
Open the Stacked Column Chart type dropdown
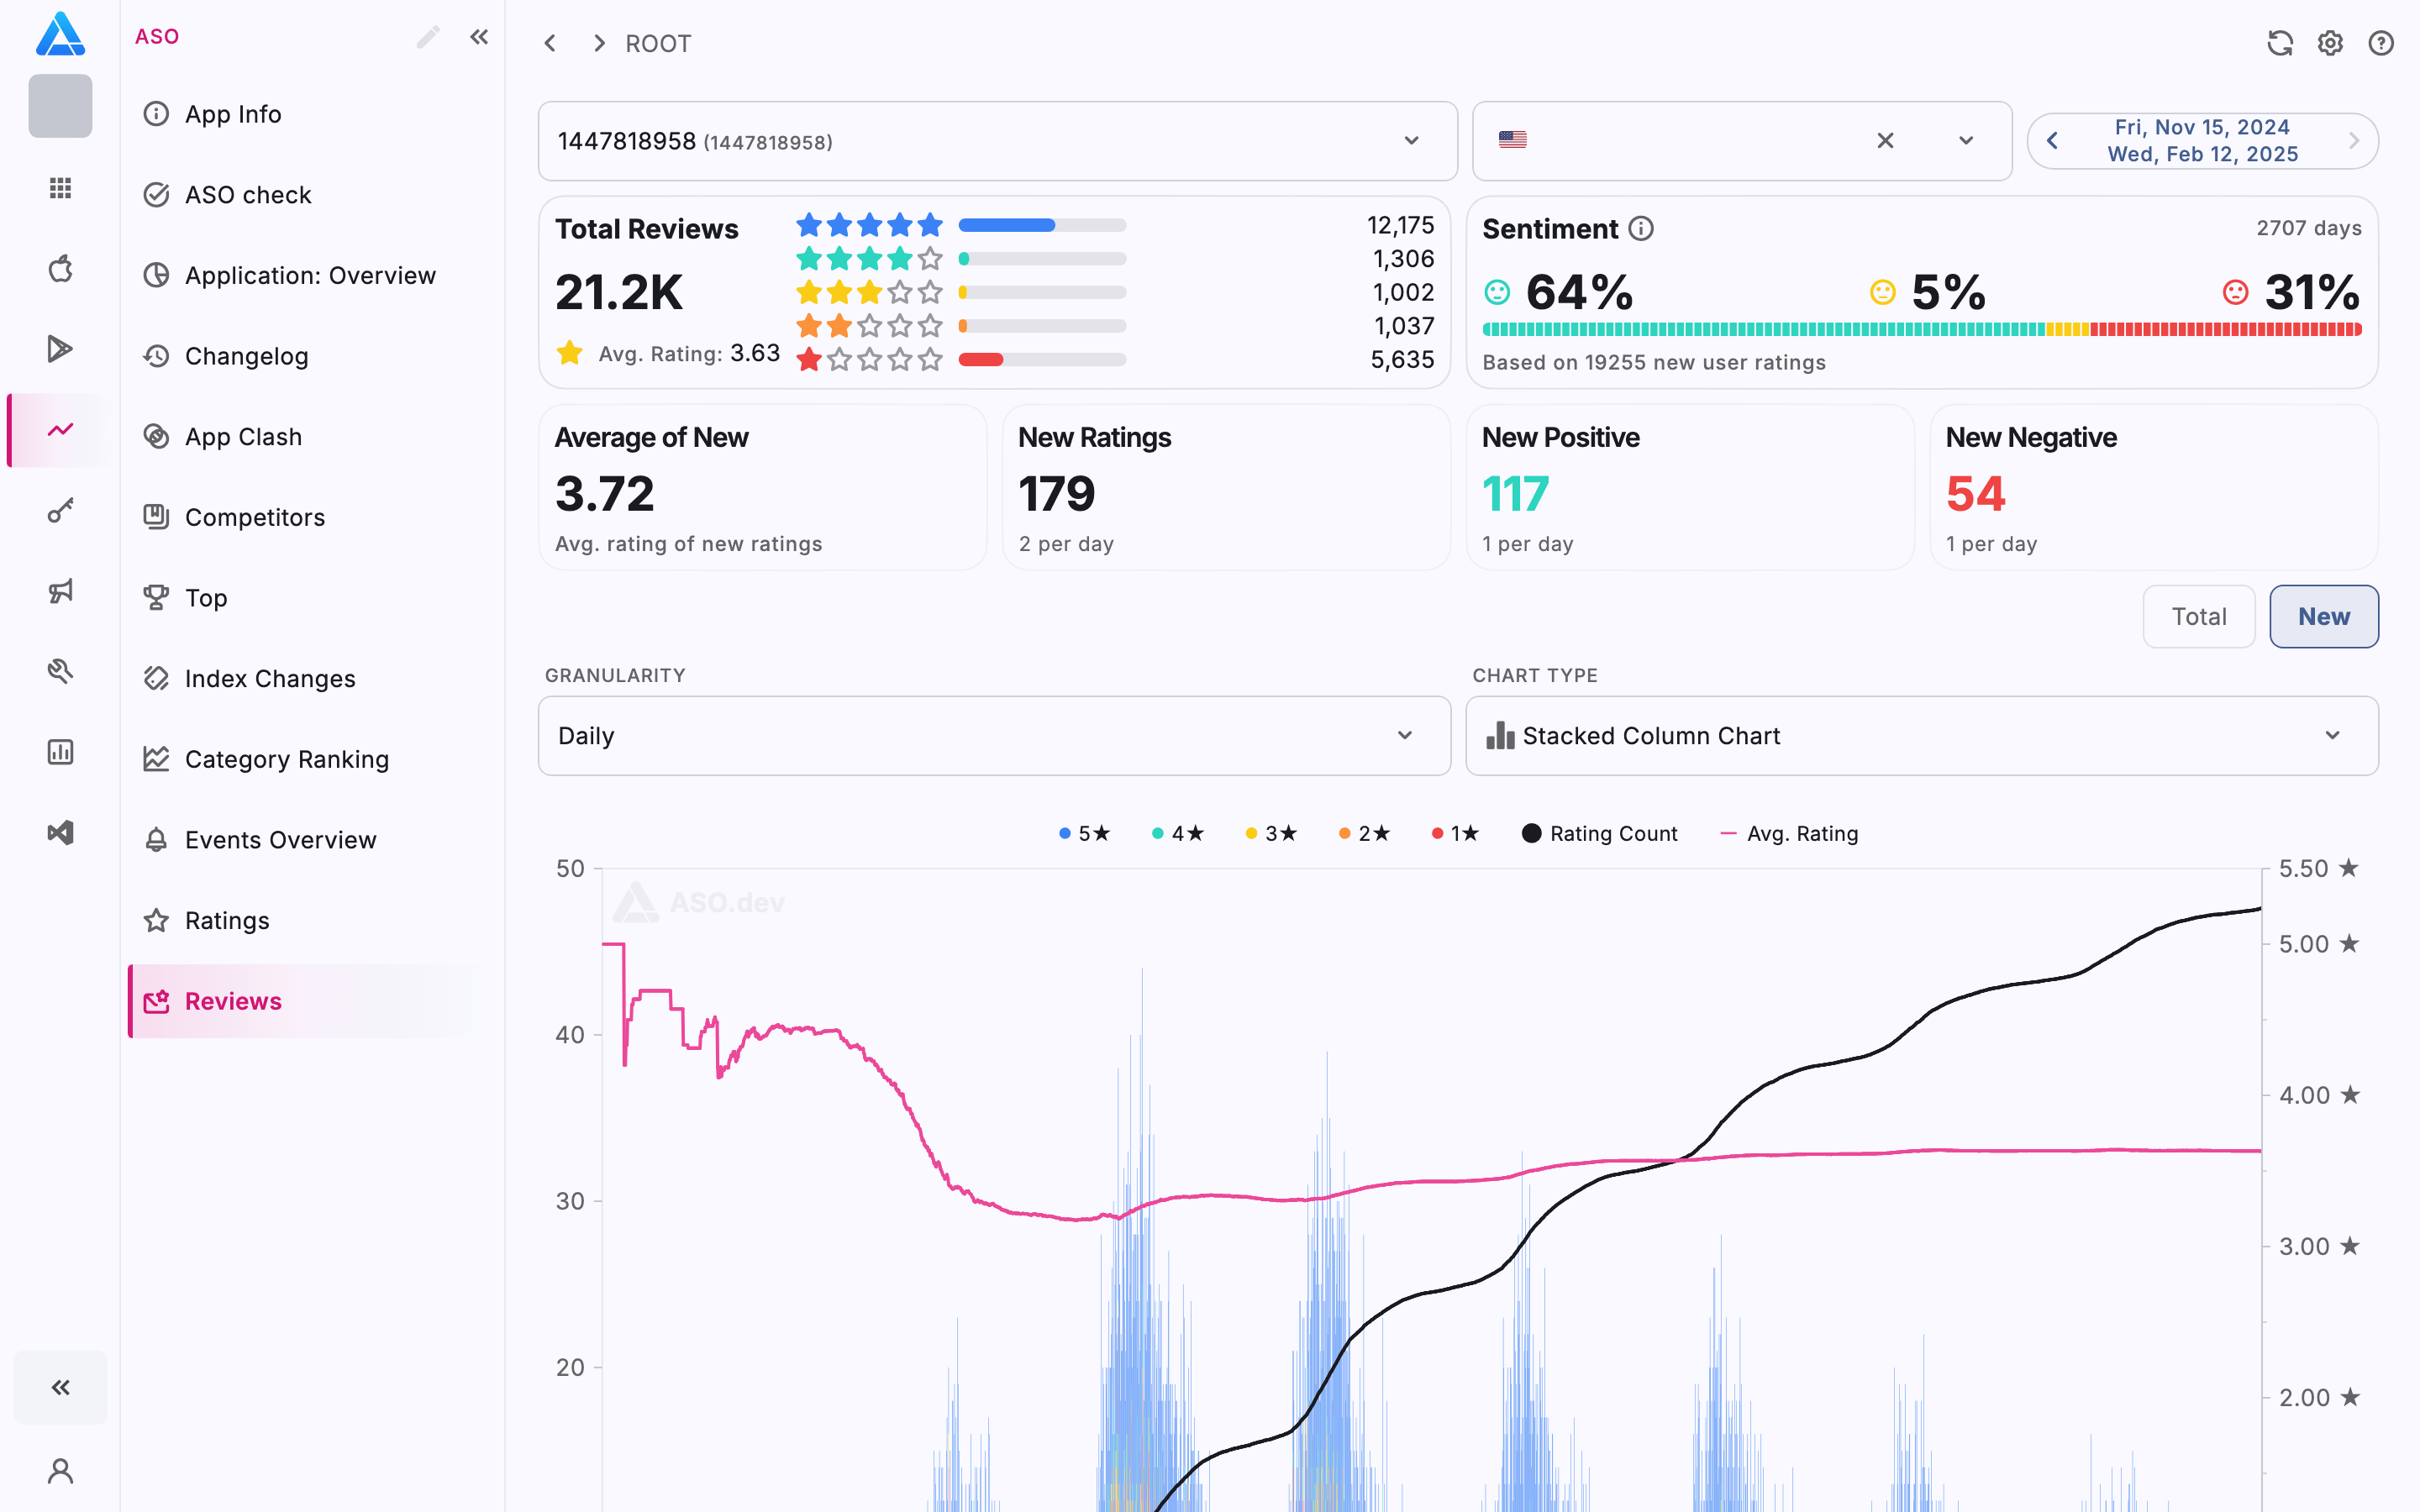[1921, 736]
